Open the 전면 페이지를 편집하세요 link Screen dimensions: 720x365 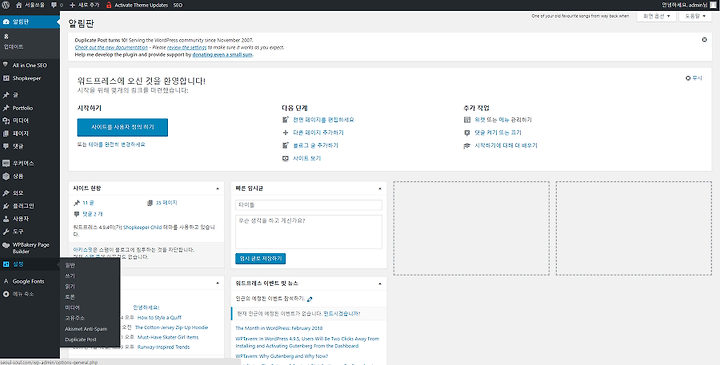click(323, 120)
